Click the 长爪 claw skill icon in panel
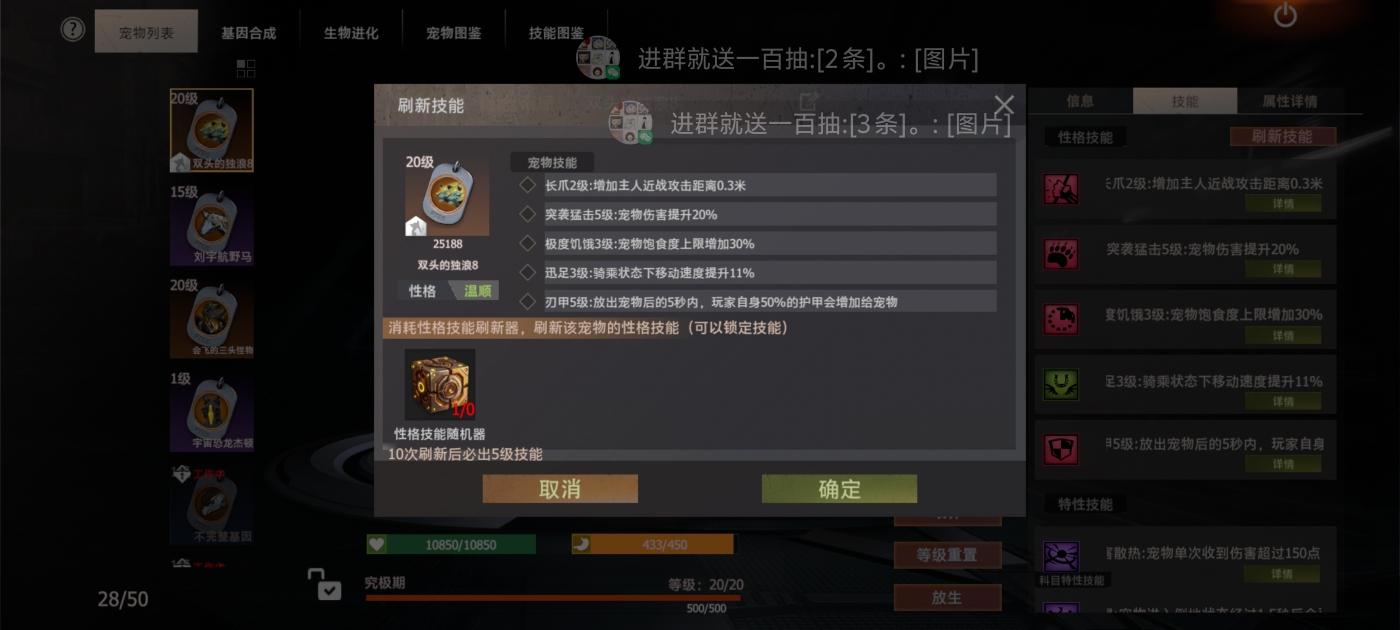This screenshot has height=630, width=1400. tap(1061, 188)
